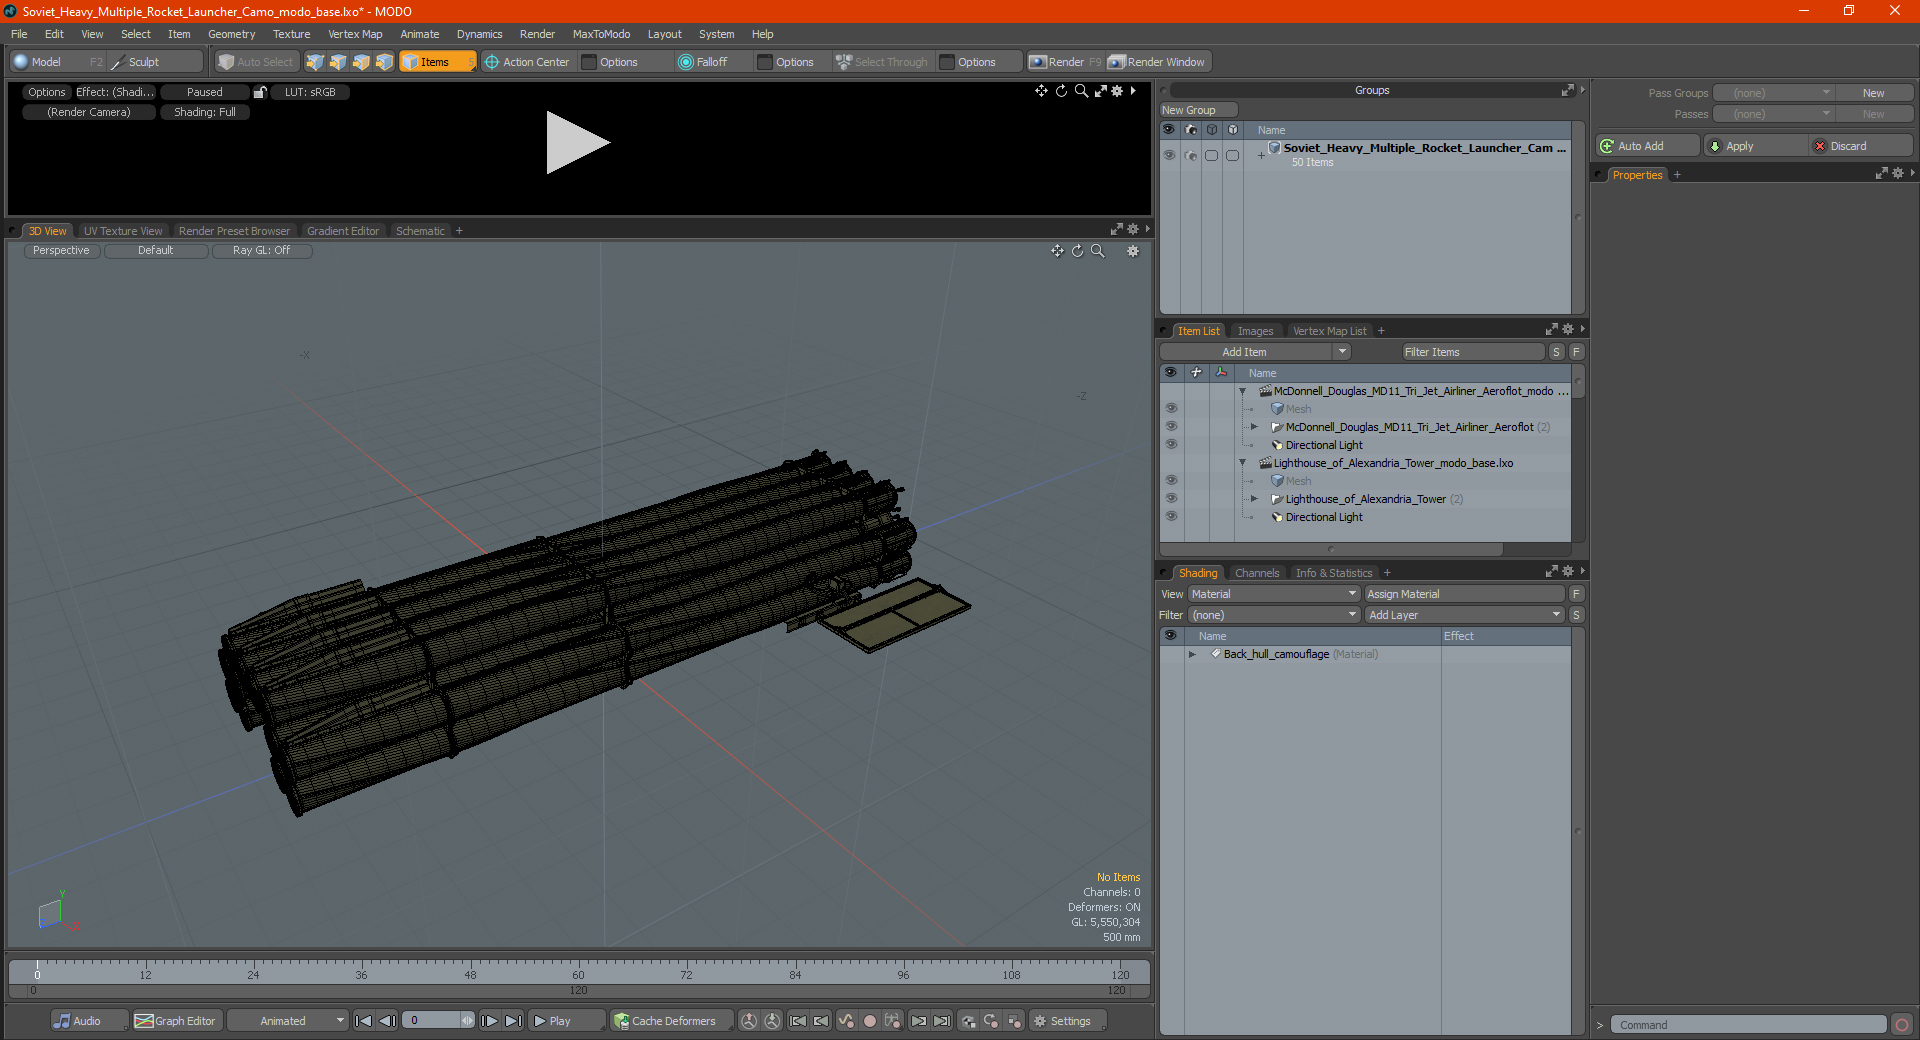Click the Auto Add button
1920x1040 pixels.
click(1648, 146)
